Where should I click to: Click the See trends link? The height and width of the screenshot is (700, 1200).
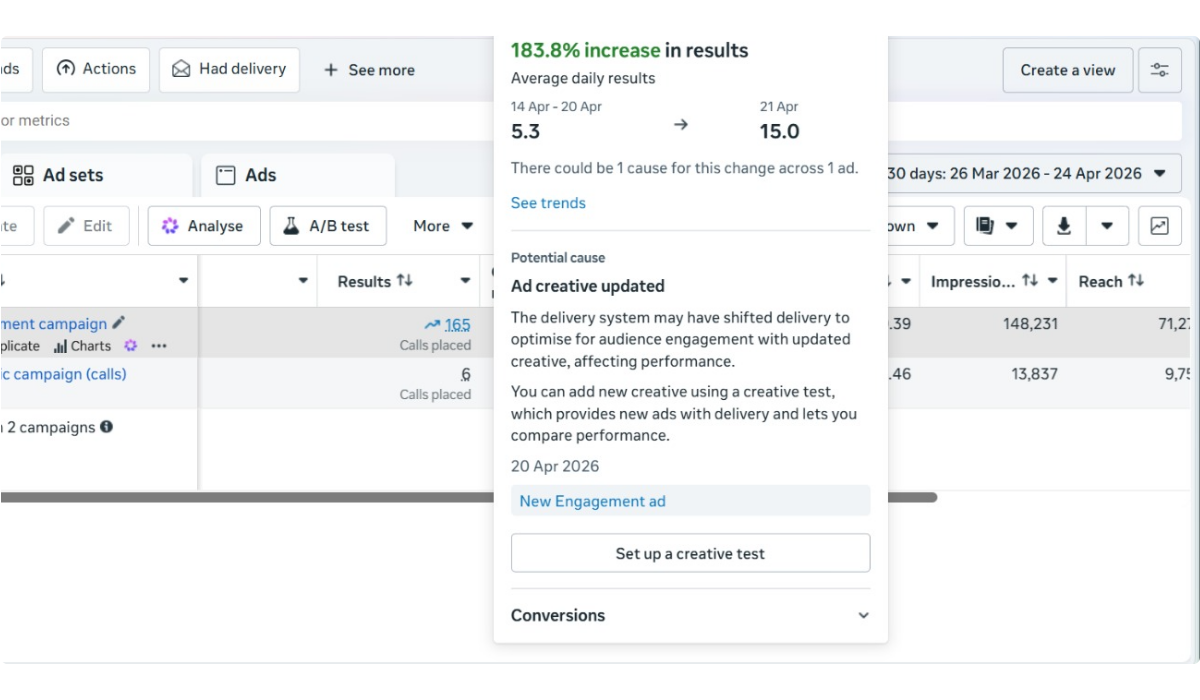coord(548,203)
